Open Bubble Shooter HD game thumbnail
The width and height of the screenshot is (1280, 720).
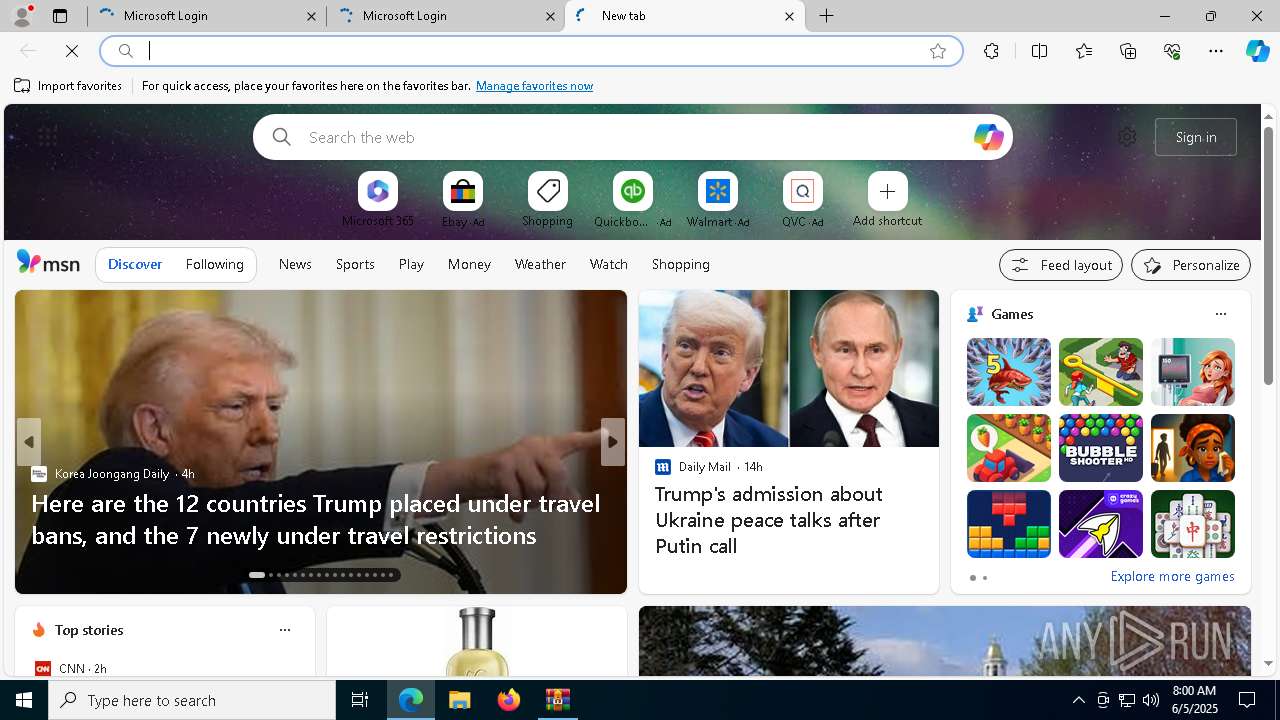pos(1101,448)
